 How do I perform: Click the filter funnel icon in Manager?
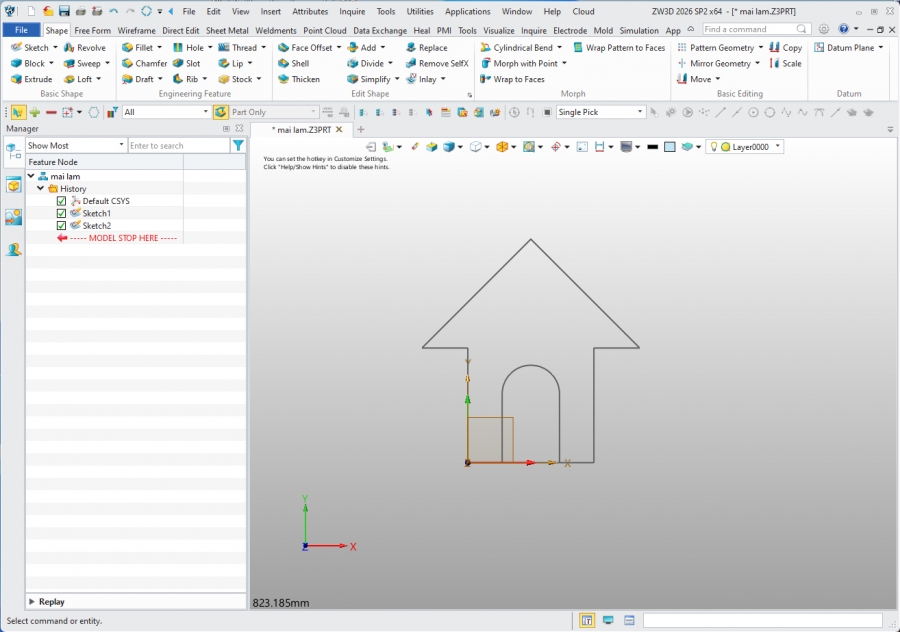pos(238,146)
